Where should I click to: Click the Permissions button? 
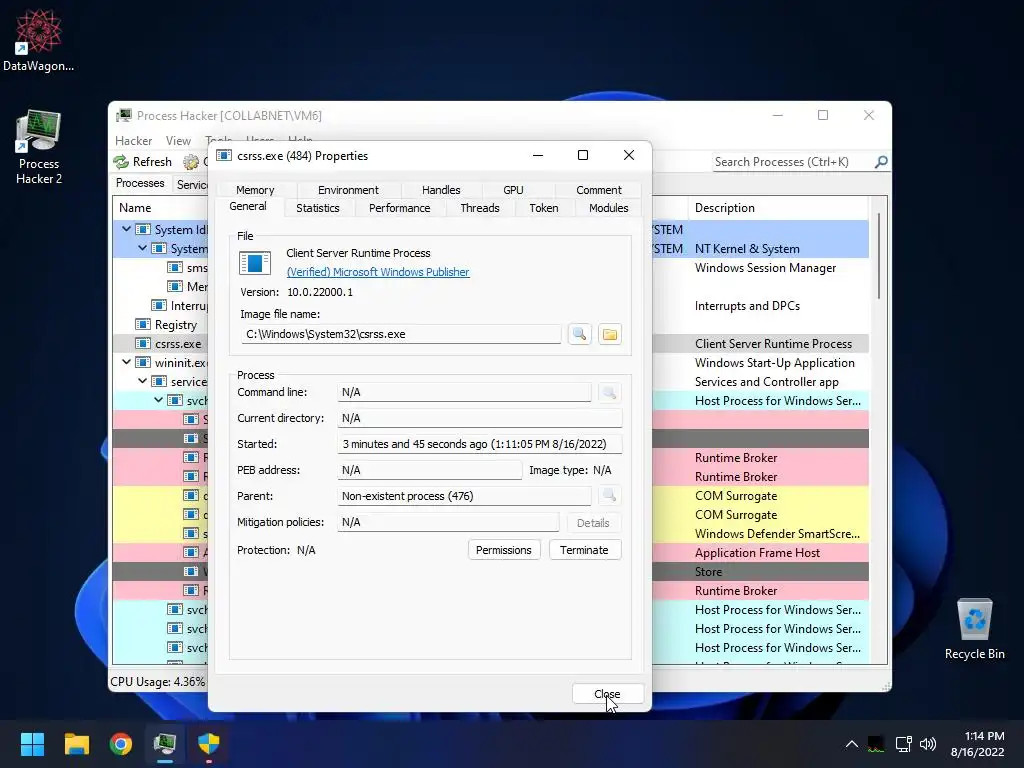[x=504, y=550]
